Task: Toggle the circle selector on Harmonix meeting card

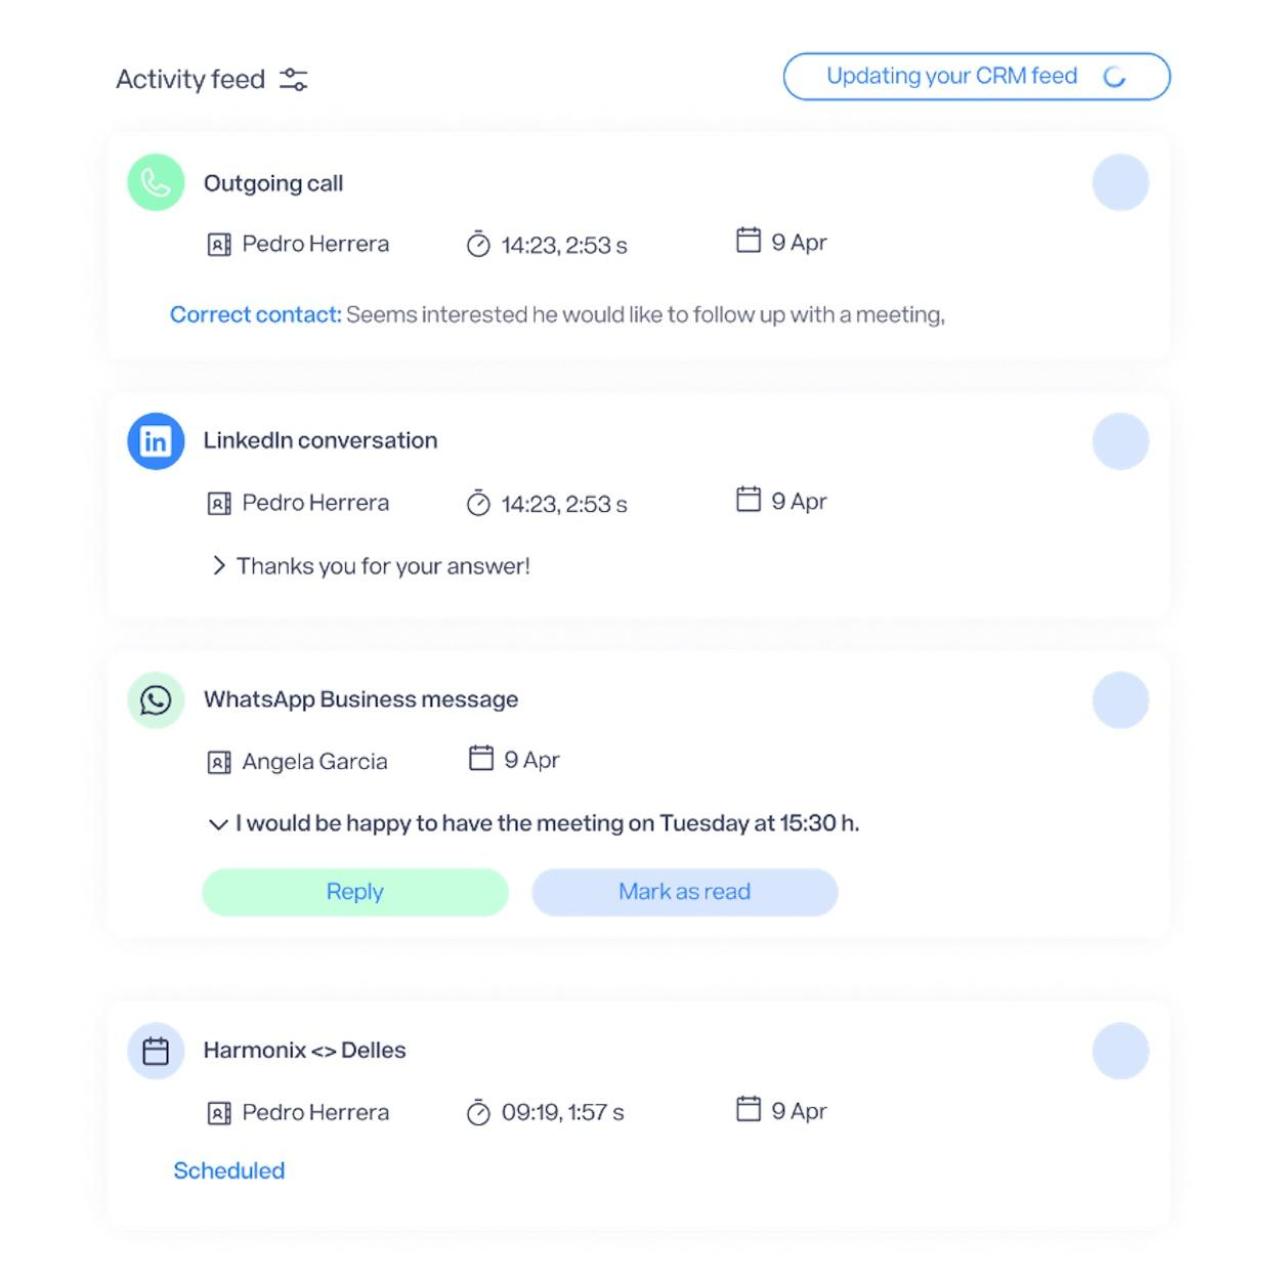Action: (1120, 1051)
